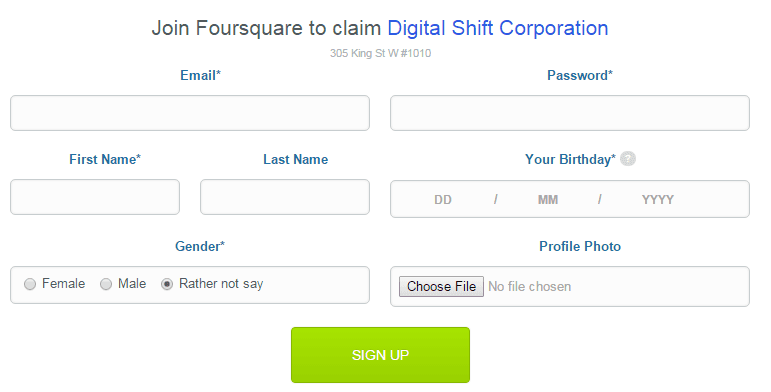This screenshot has width=771, height=392.
Task: Click the Last Name text box
Action: click(285, 197)
